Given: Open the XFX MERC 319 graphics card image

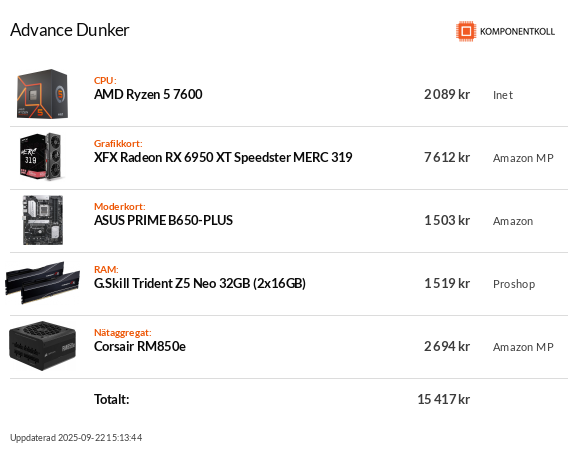Looking at the screenshot, I should point(41,157).
